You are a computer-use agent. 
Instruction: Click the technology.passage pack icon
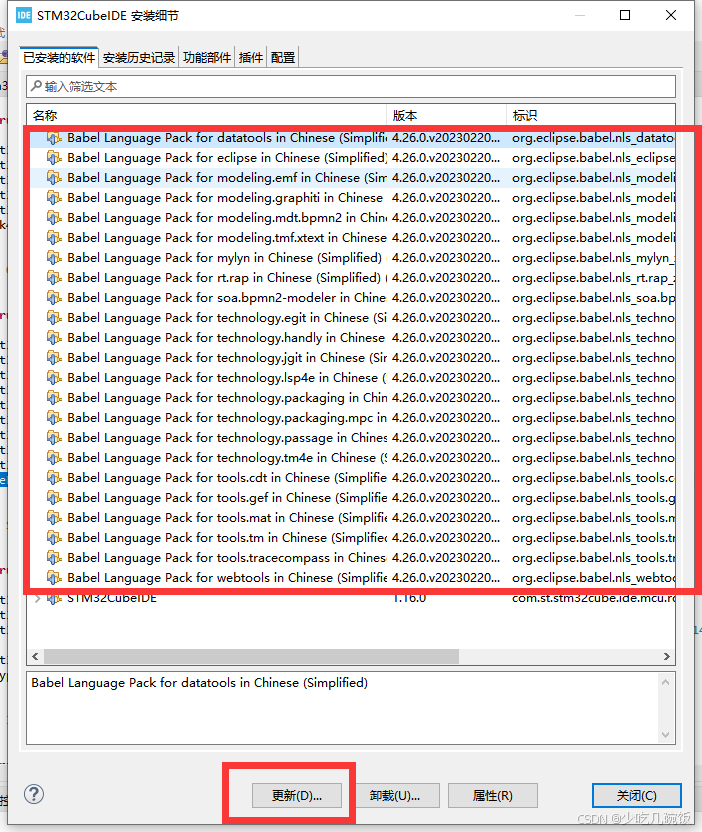54,438
